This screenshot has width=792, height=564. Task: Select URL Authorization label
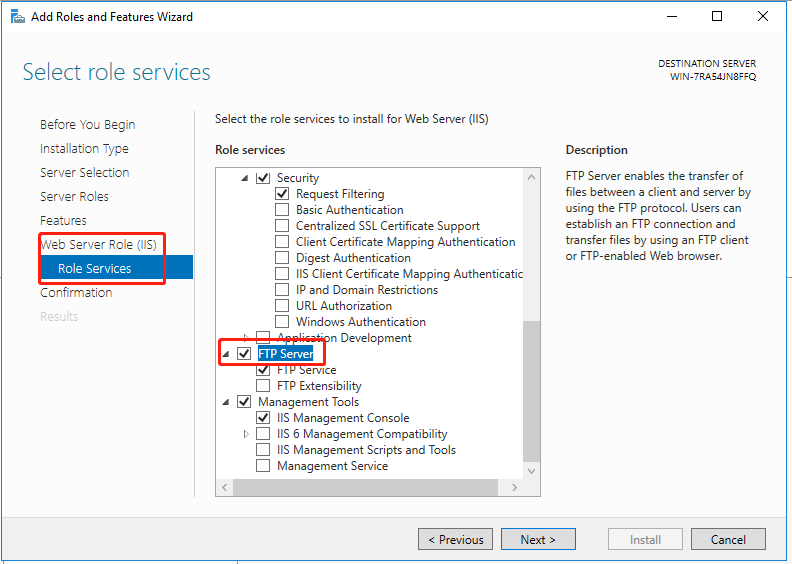click(344, 305)
